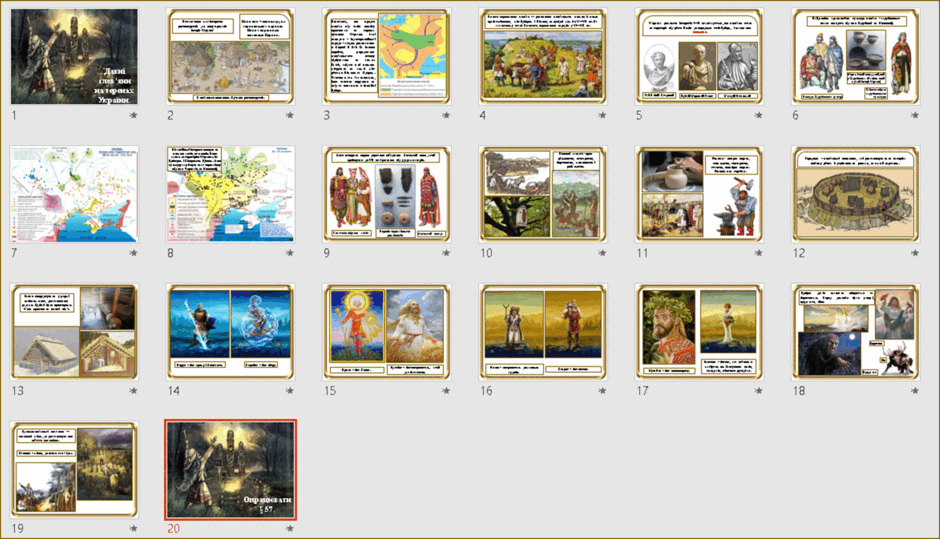Select slide 19 thumbnail with pagan sanctuary pictures

pyautogui.click(x=74, y=469)
